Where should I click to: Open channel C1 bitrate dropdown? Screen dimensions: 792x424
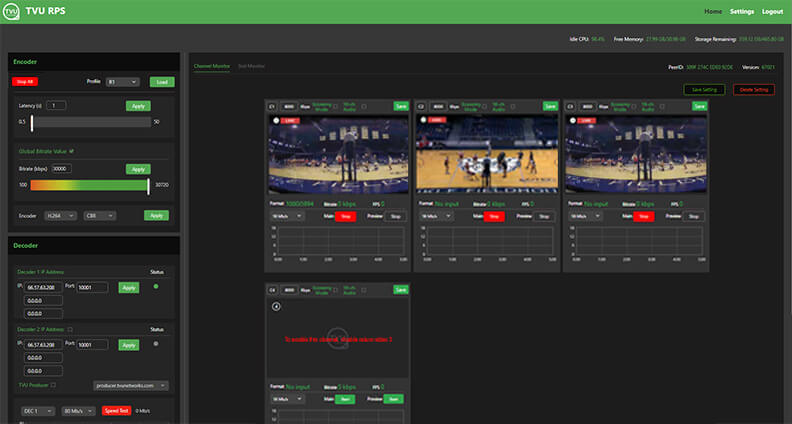287,216
